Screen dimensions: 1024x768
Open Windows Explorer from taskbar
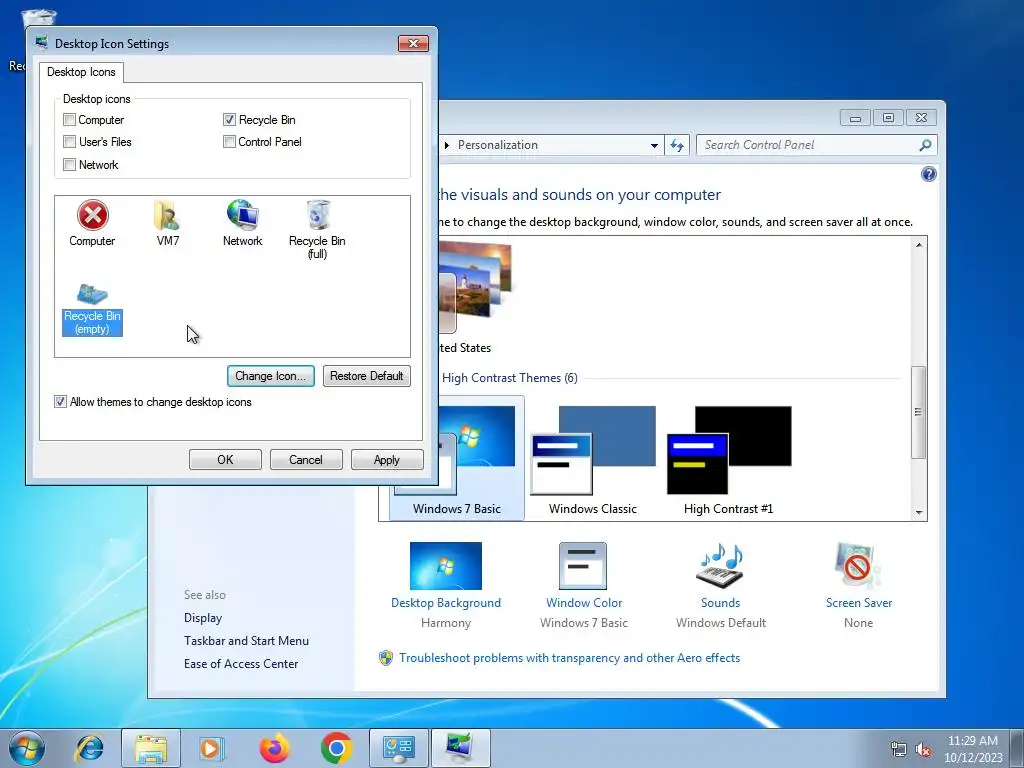click(x=151, y=748)
